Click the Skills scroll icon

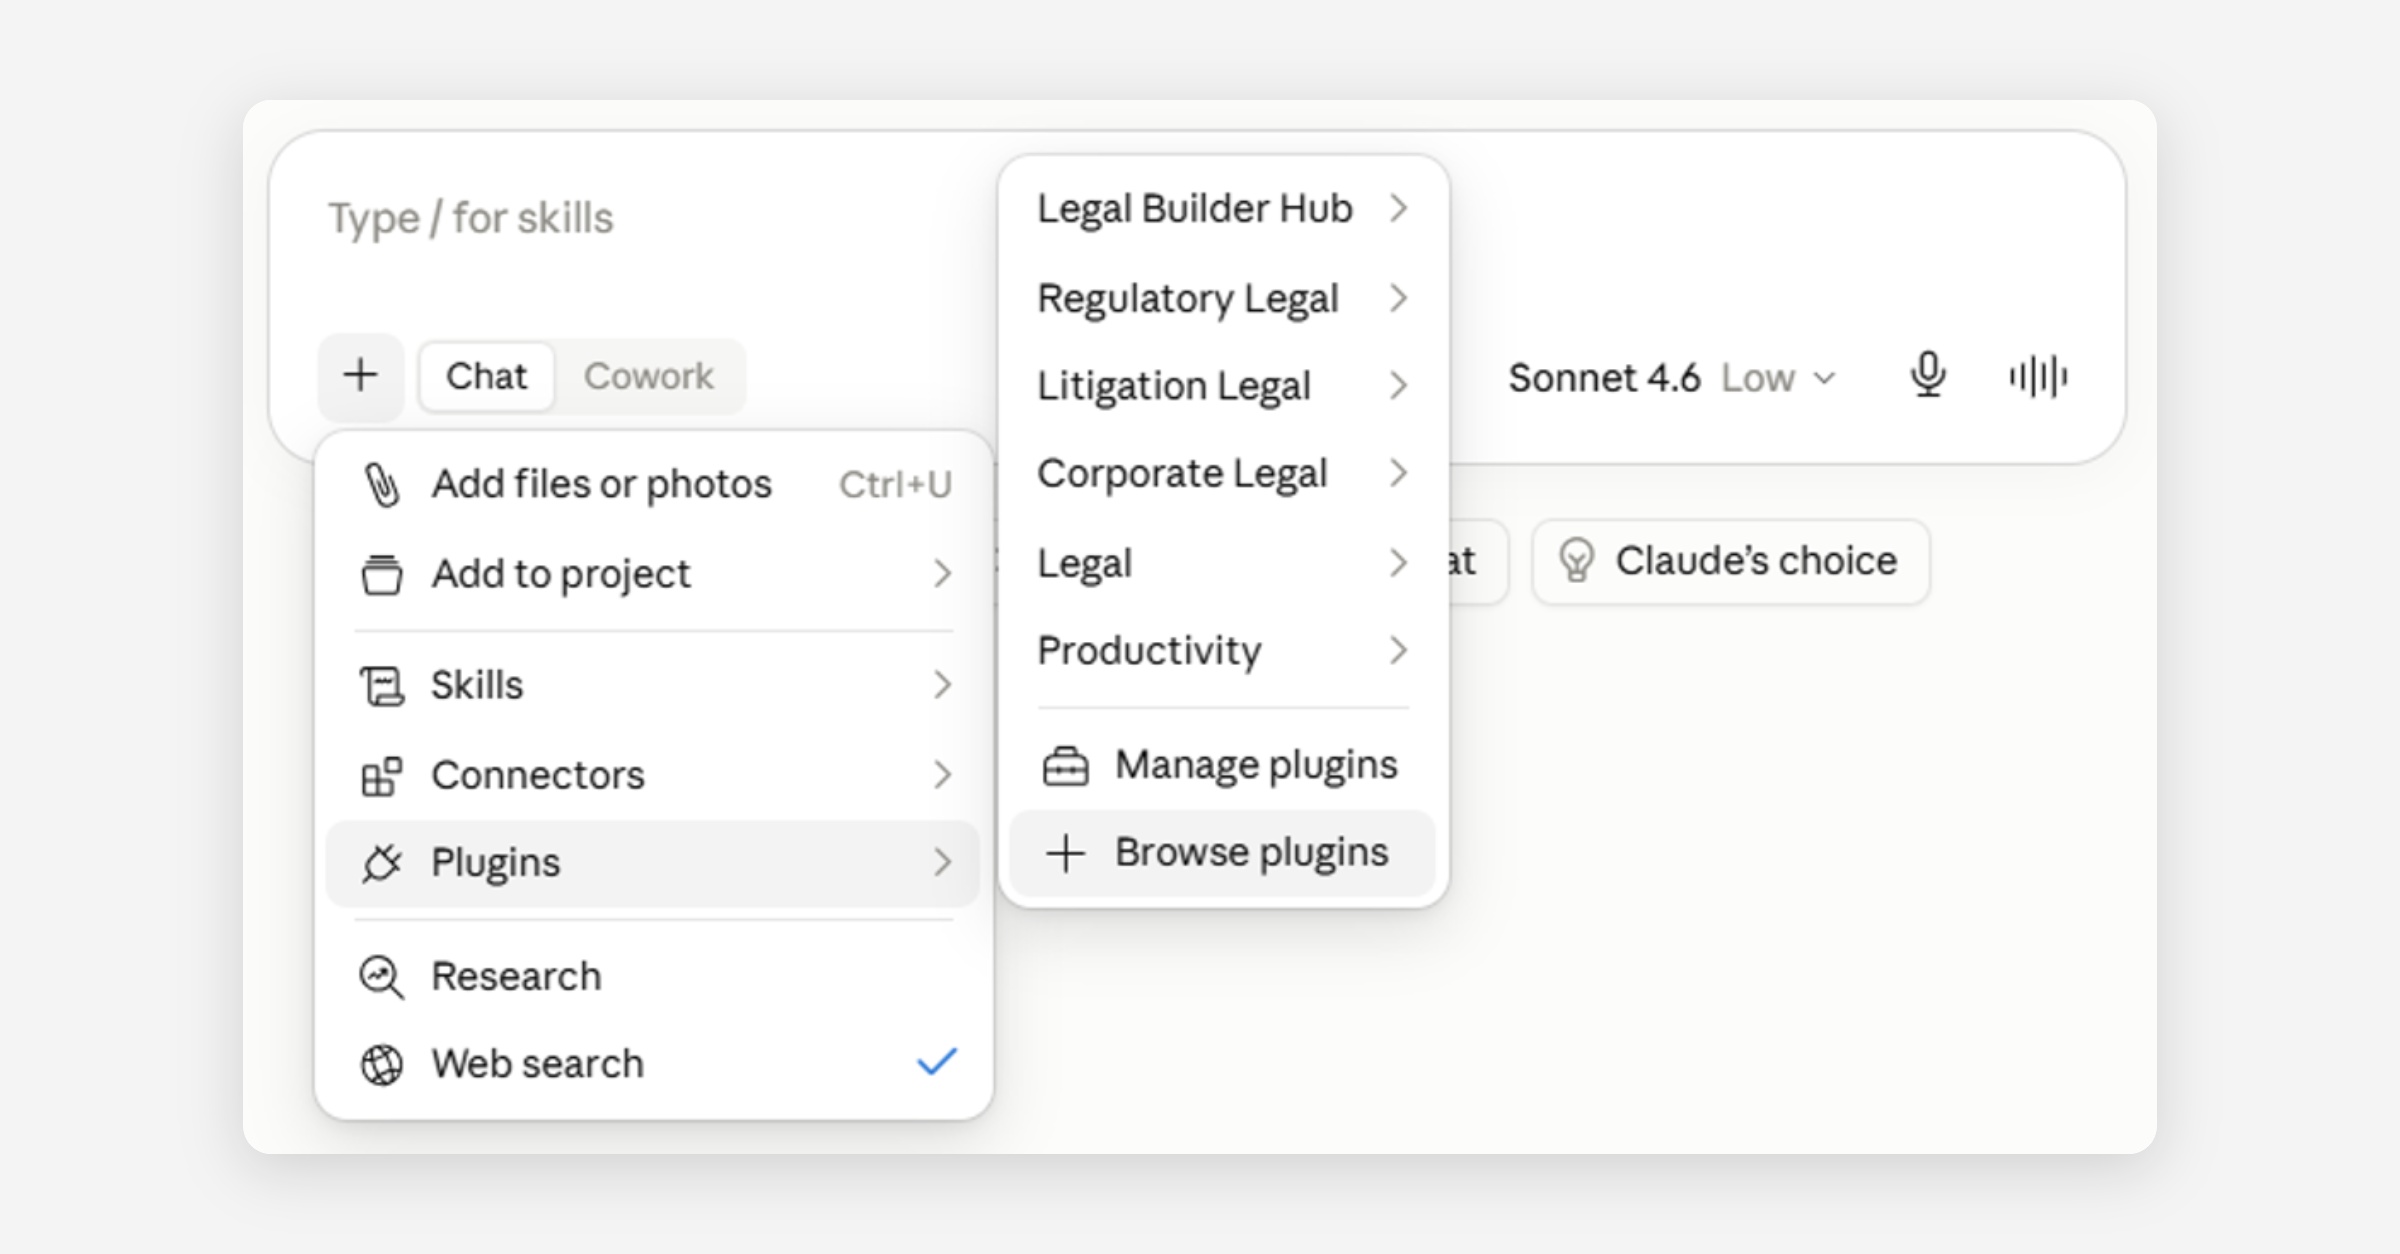coord(381,686)
